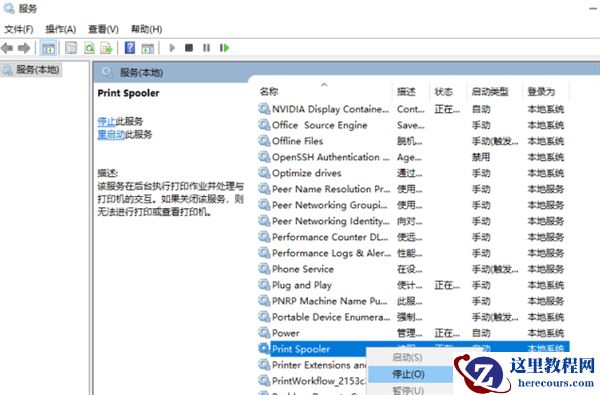Open the Help question-mark icon
The image size is (600, 395).
pyautogui.click(x=130, y=48)
